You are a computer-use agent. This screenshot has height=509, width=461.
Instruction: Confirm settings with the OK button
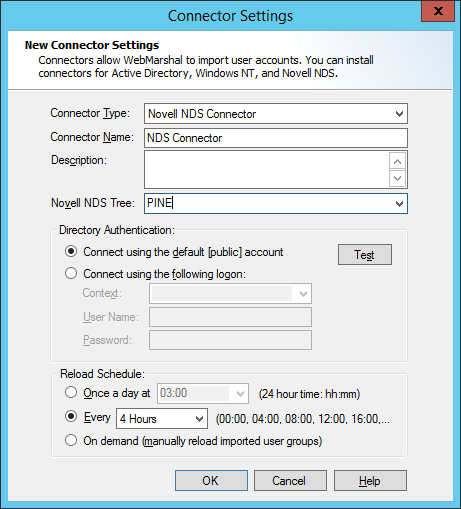(211, 480)
